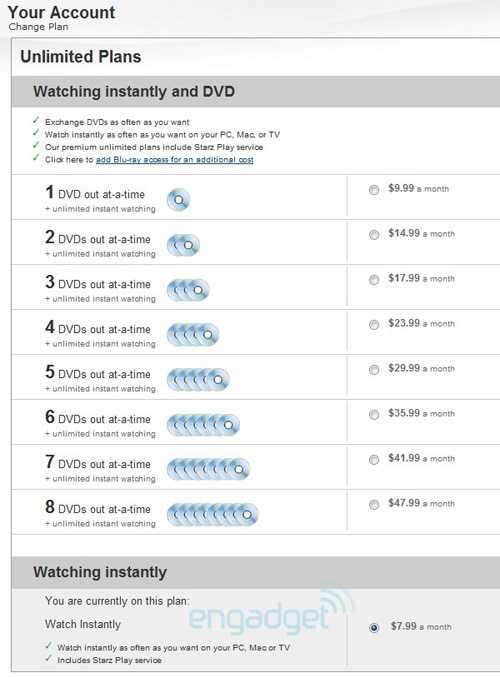Image resolution: width=500 pixels, height=678 pixels.
Task: Select the $9.99 a month plan
Action: pyautogui.click(x=374, y=190)
